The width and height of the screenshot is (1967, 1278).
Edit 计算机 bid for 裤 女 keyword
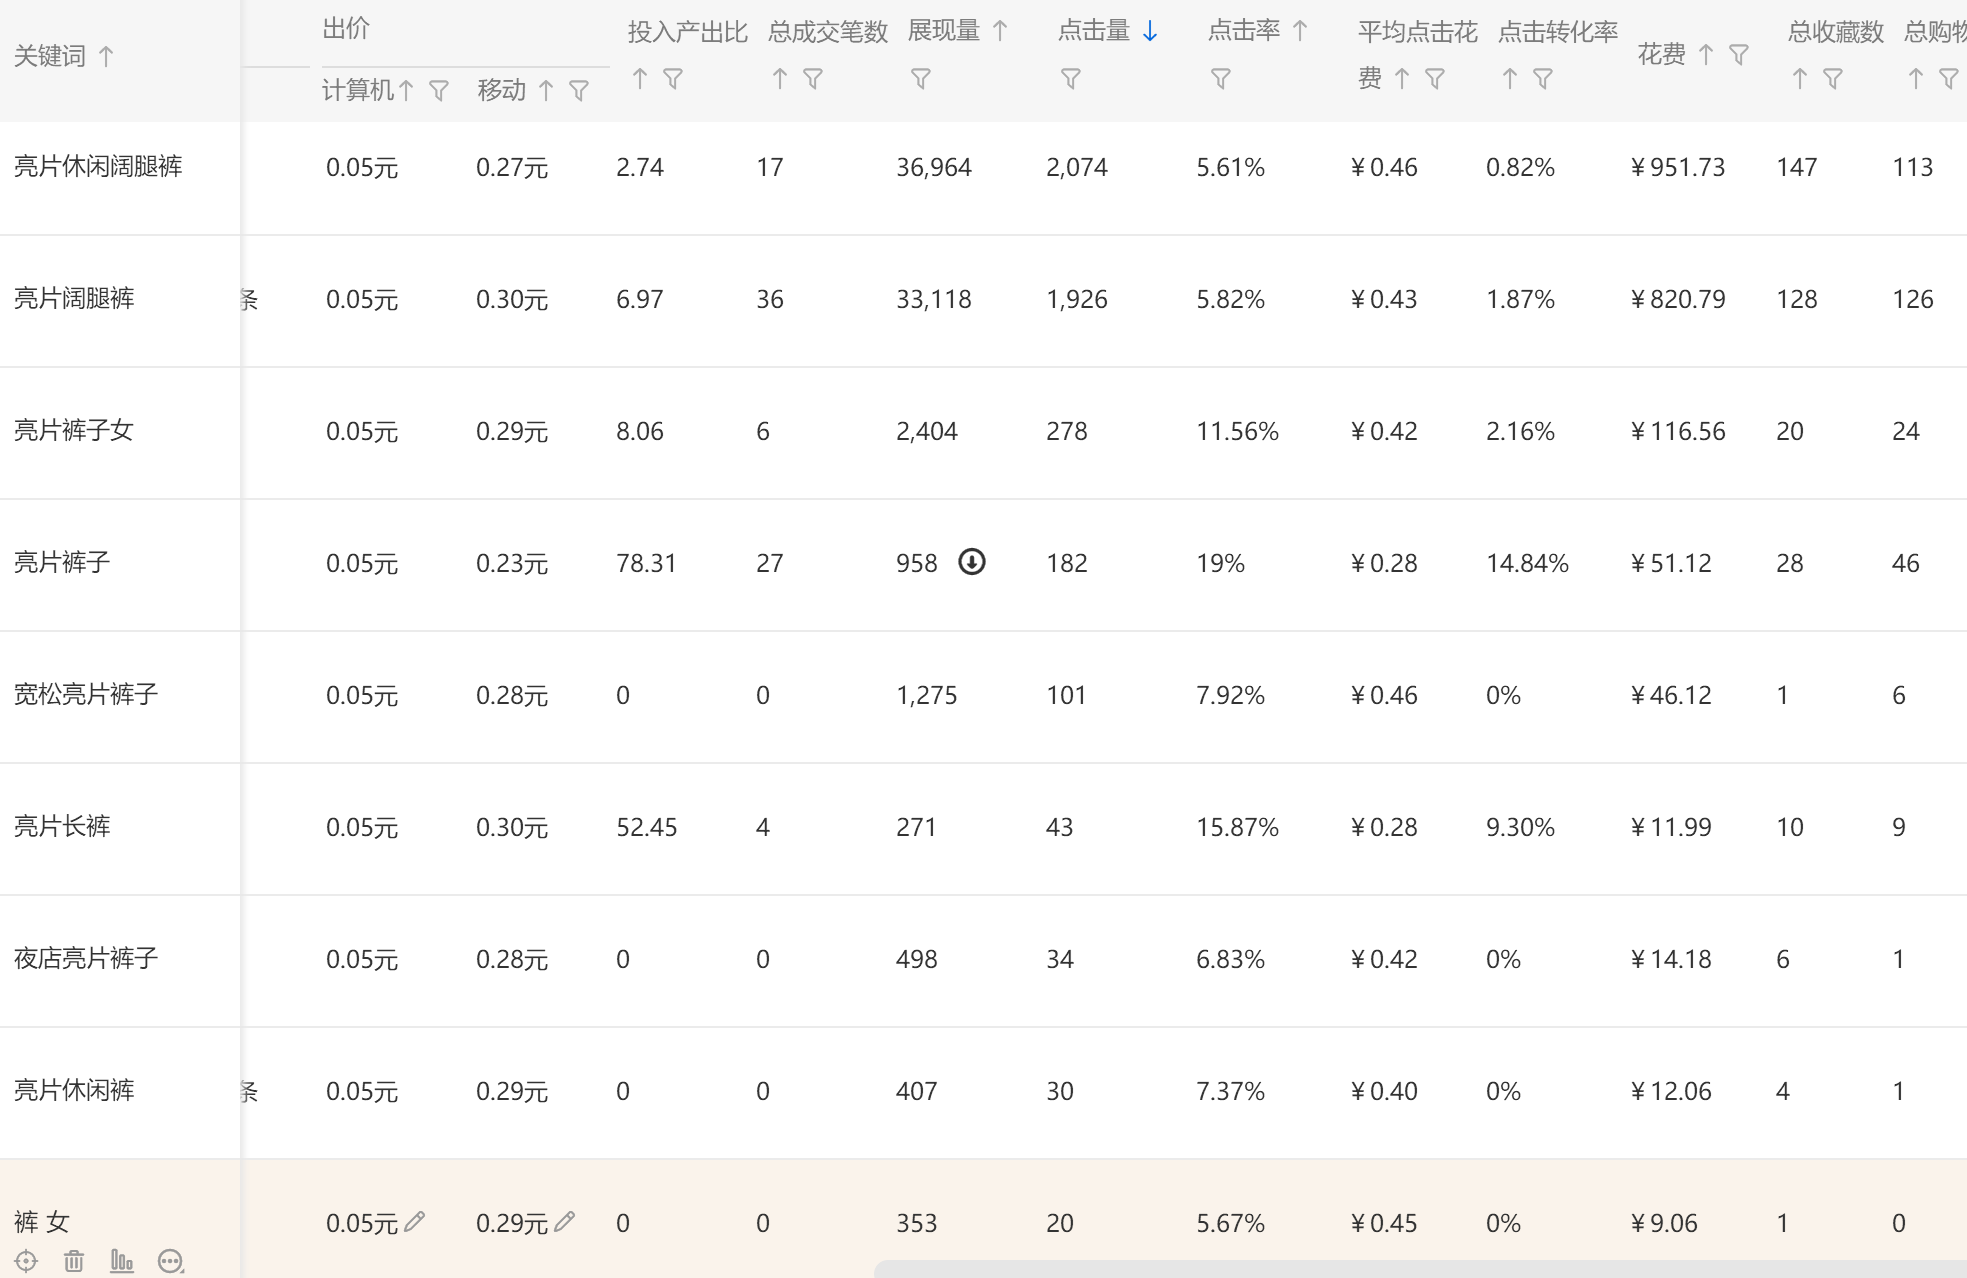tap(415, 1221)
